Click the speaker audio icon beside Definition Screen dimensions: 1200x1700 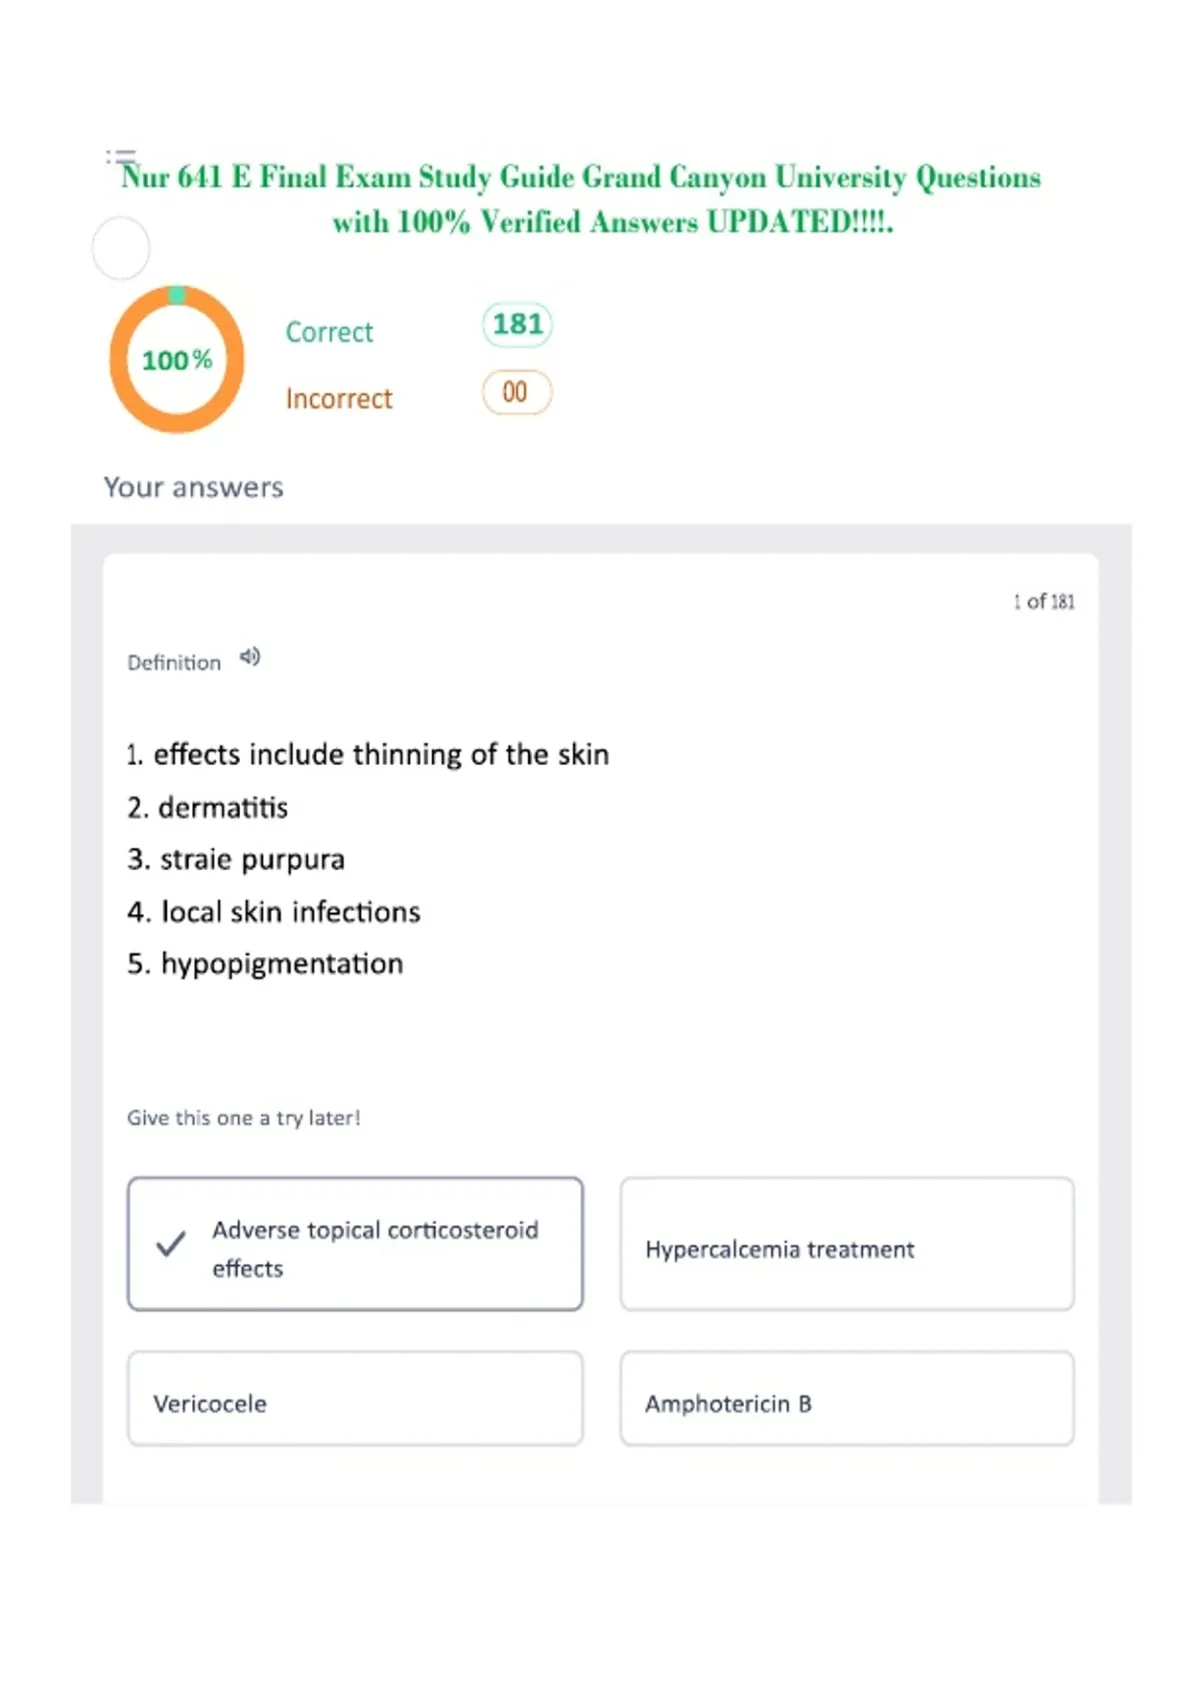point(250,657)
